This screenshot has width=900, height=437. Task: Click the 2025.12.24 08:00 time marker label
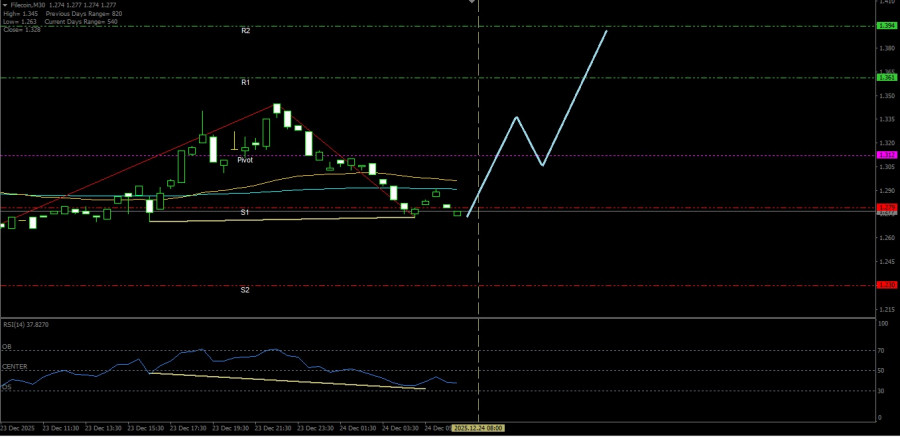tap(479, 428)
